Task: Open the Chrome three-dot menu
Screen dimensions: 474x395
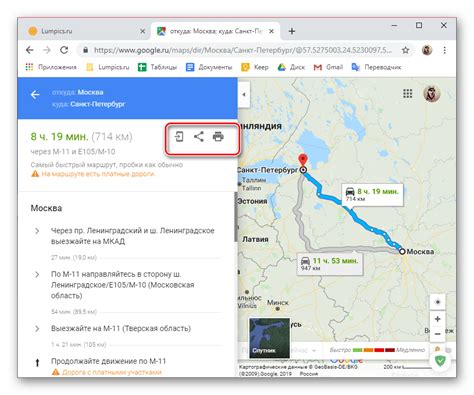Action: click(x=444, y=50)
